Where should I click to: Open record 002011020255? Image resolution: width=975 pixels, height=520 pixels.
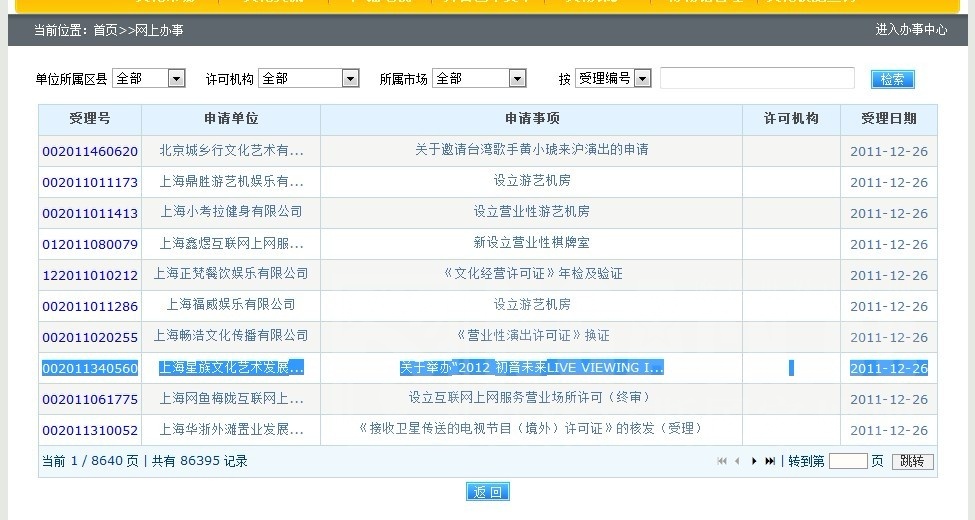(90, 337)
